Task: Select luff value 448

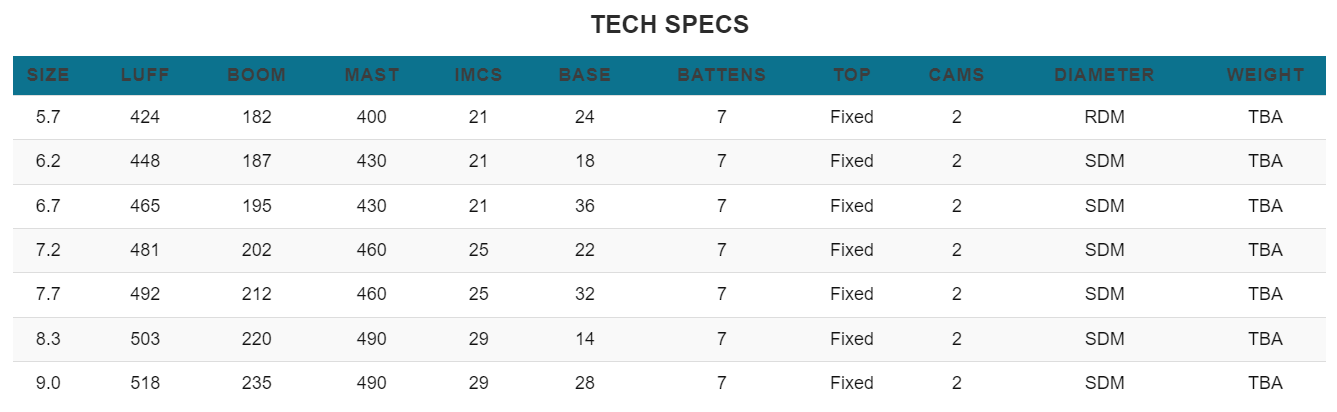Action: coord(145,161)
